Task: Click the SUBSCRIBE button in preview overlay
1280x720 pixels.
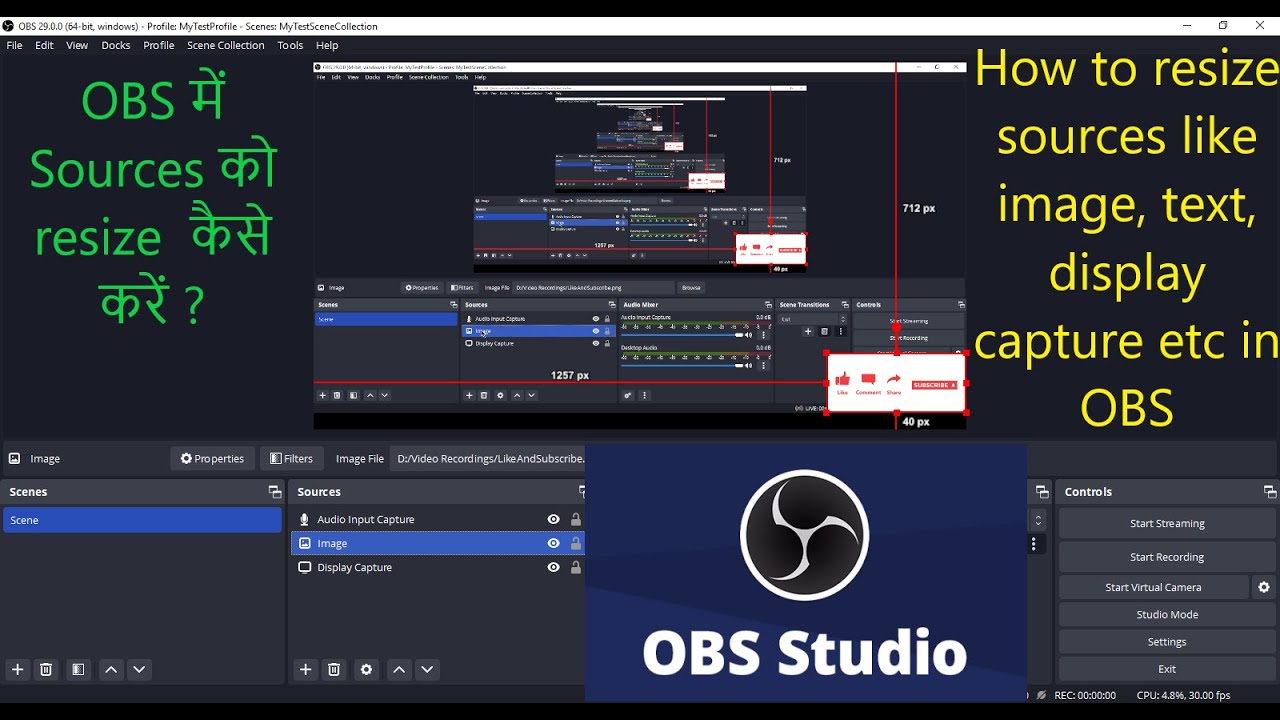Action: click(934, 385)
